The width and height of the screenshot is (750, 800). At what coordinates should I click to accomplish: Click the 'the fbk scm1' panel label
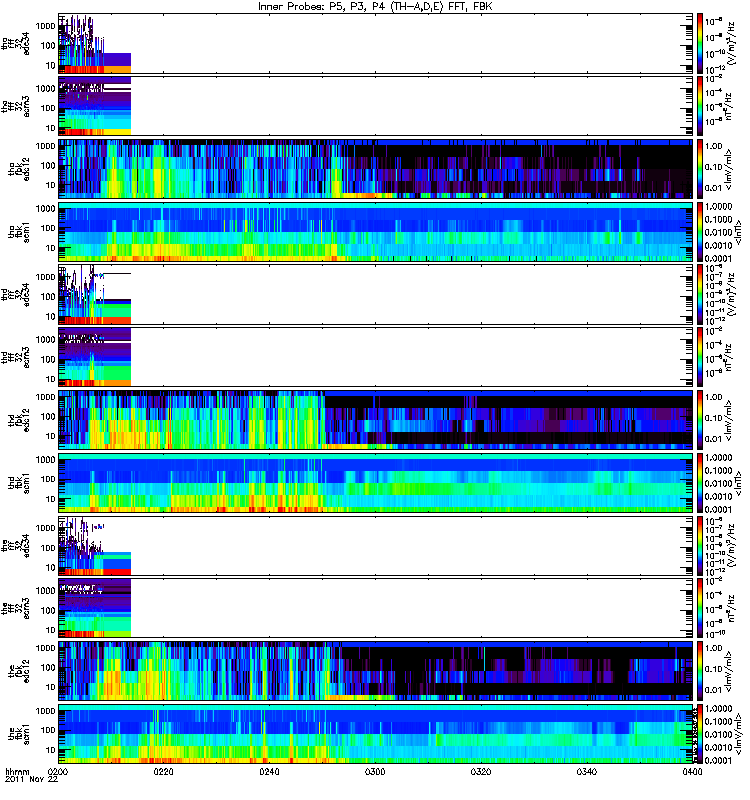pos(19,734)
